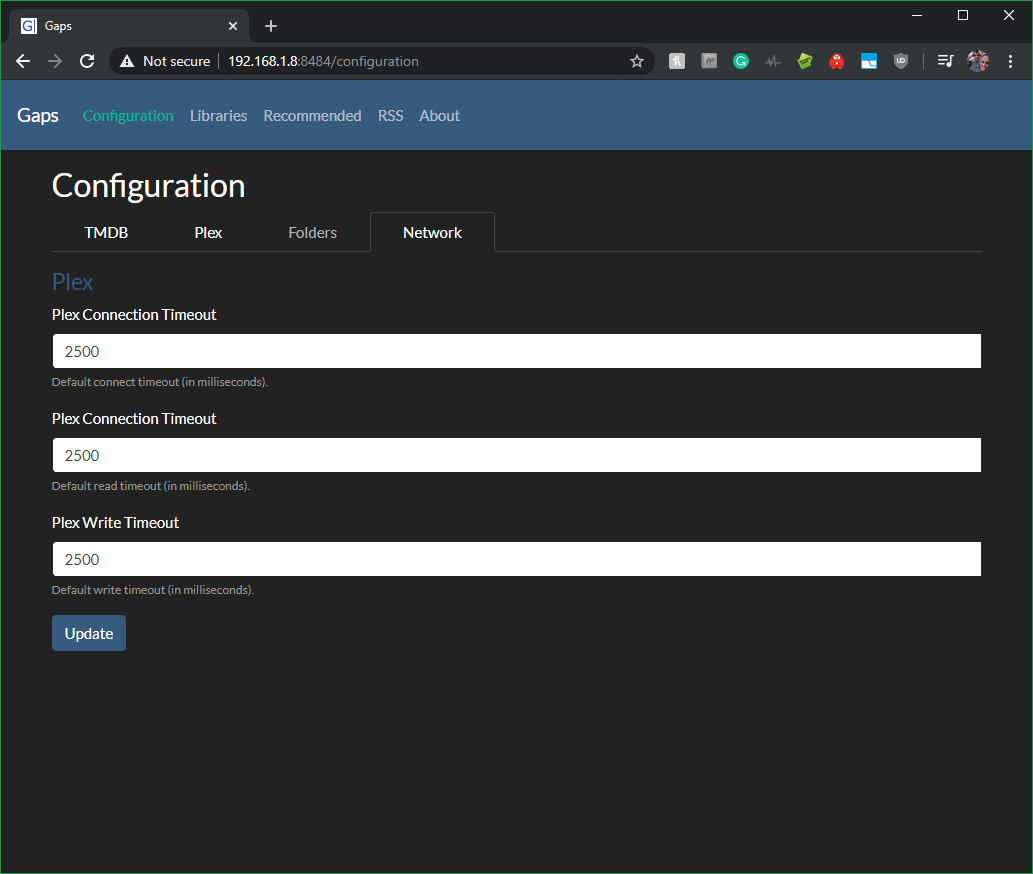The width and height of the screenshot is (1033, 874).
Task: Maximize the browser window
Action: coord(963,15)
